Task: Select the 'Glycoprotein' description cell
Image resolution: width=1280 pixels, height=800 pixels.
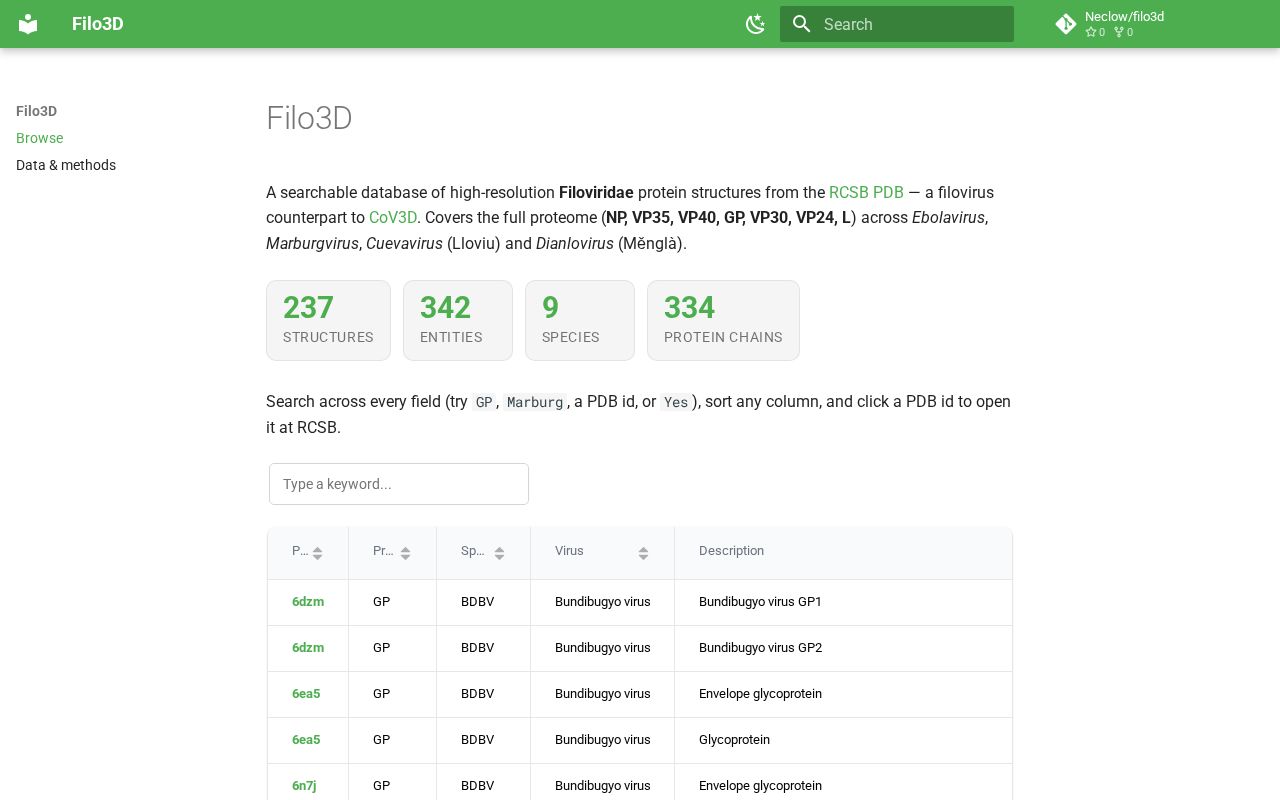Action: [843, 740]
